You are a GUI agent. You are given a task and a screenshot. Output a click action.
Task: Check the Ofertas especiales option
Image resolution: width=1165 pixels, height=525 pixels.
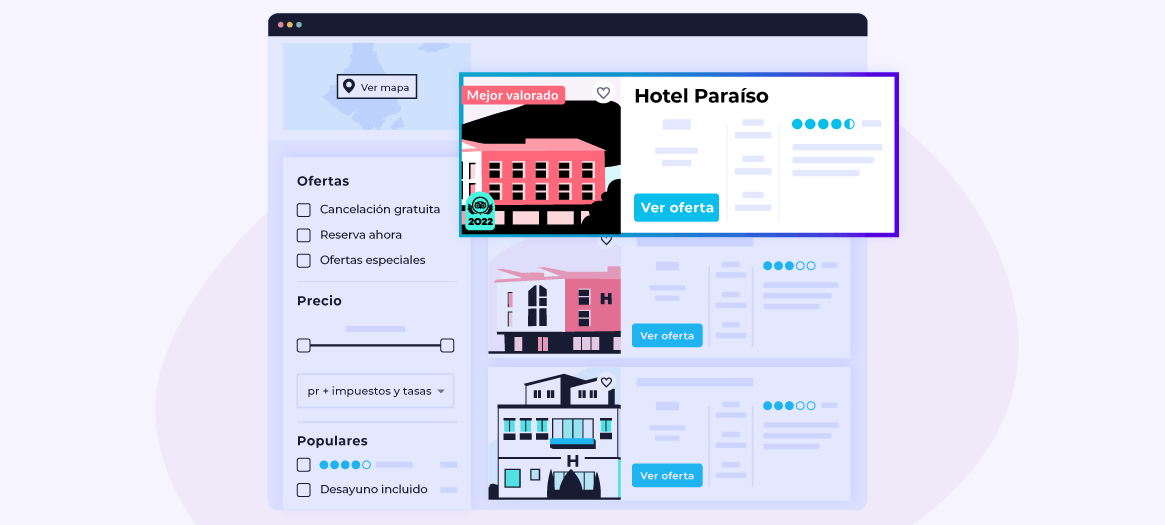click(x=303, y=261)
